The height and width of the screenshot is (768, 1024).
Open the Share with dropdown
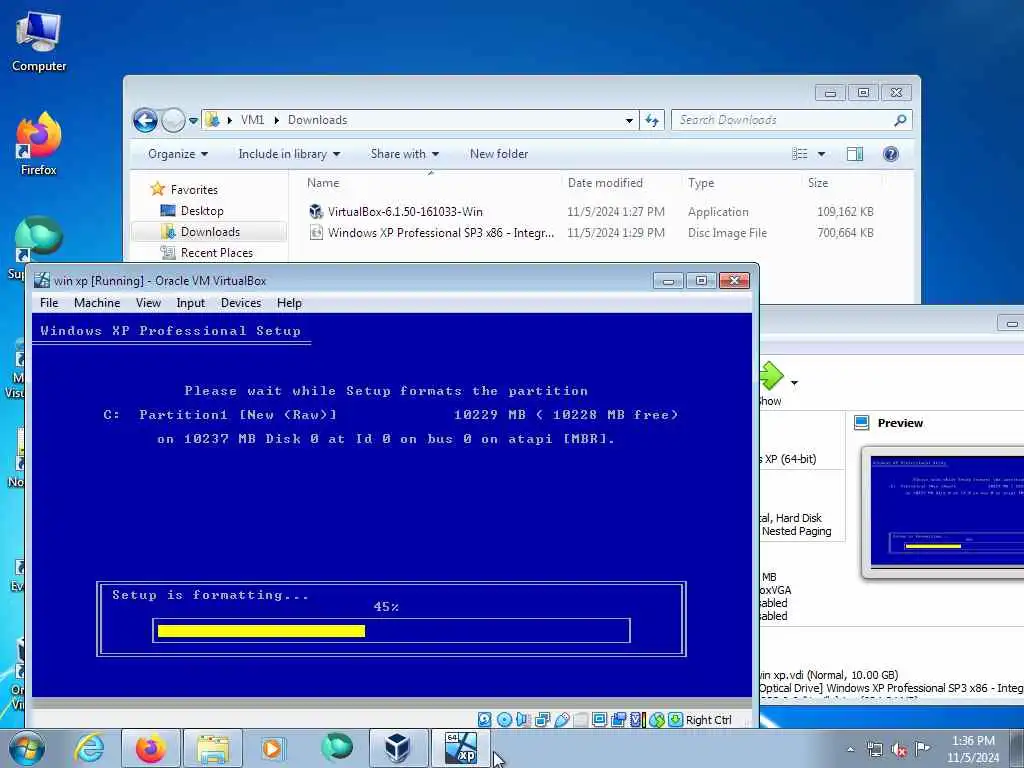tap(404, 154)
